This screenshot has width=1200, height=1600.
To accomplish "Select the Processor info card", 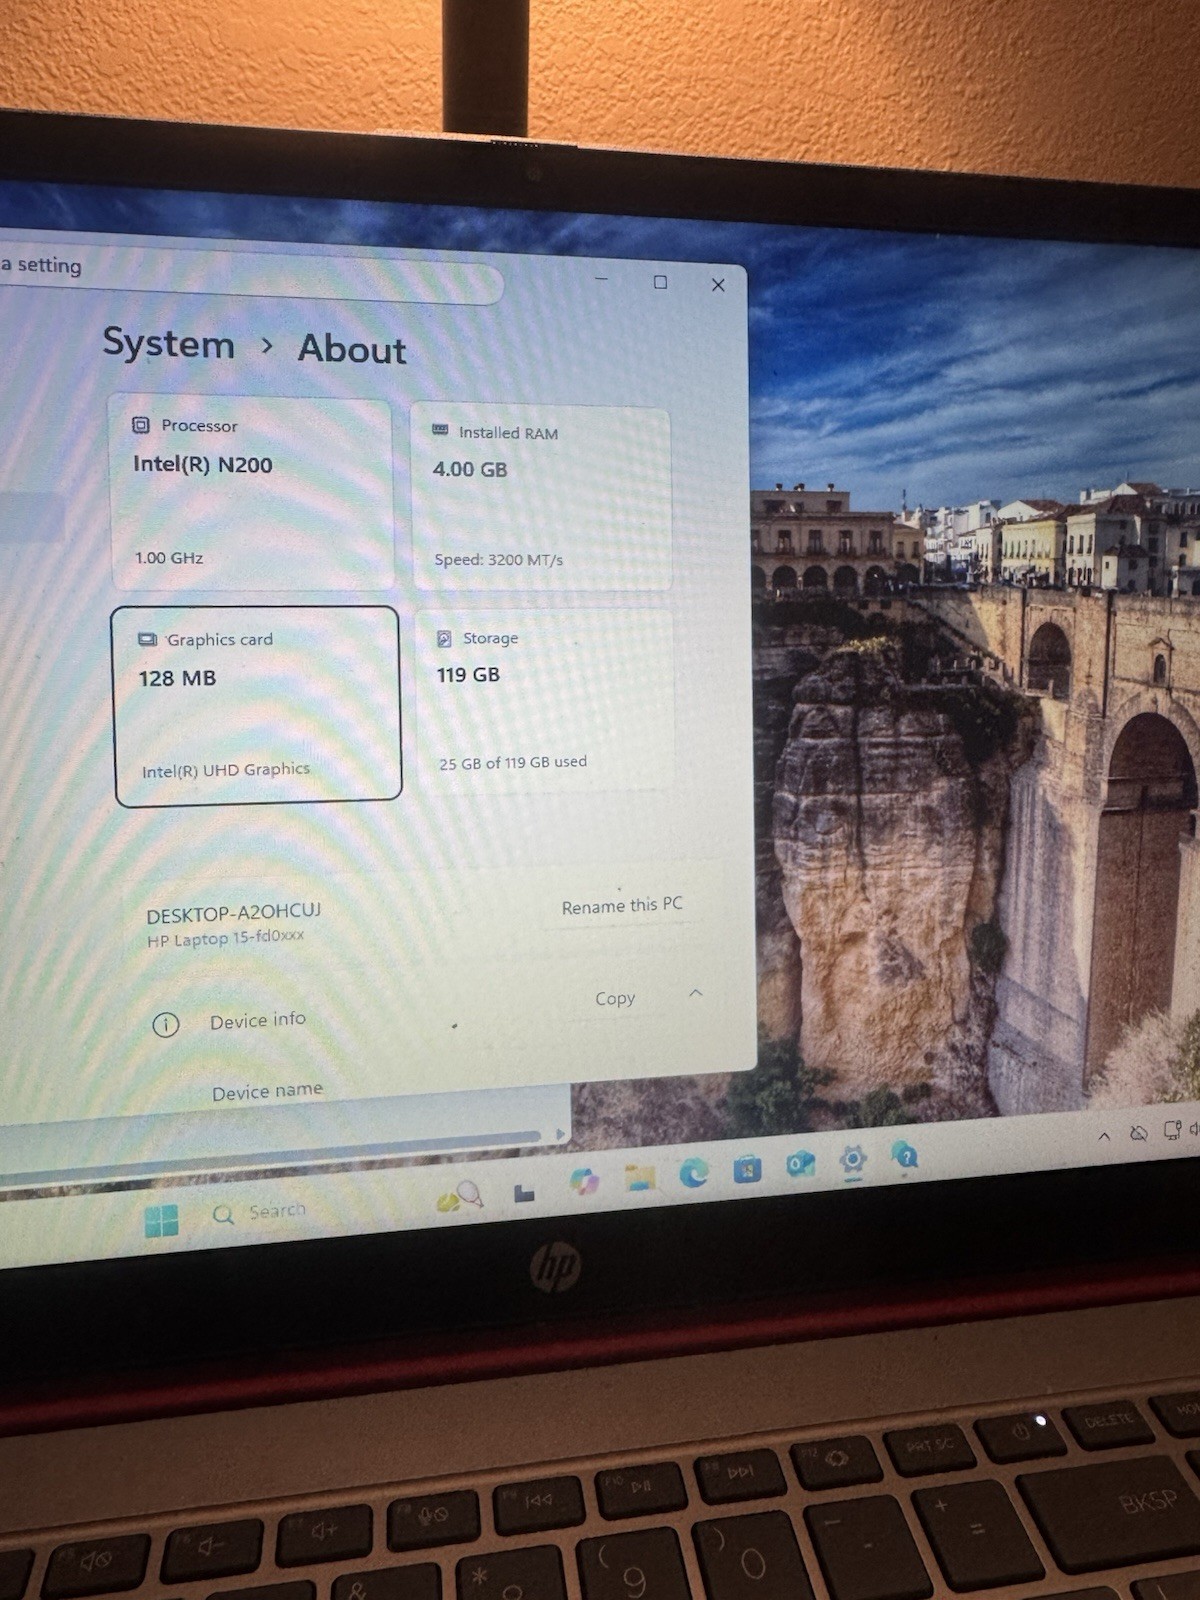I will pos(251,494).
